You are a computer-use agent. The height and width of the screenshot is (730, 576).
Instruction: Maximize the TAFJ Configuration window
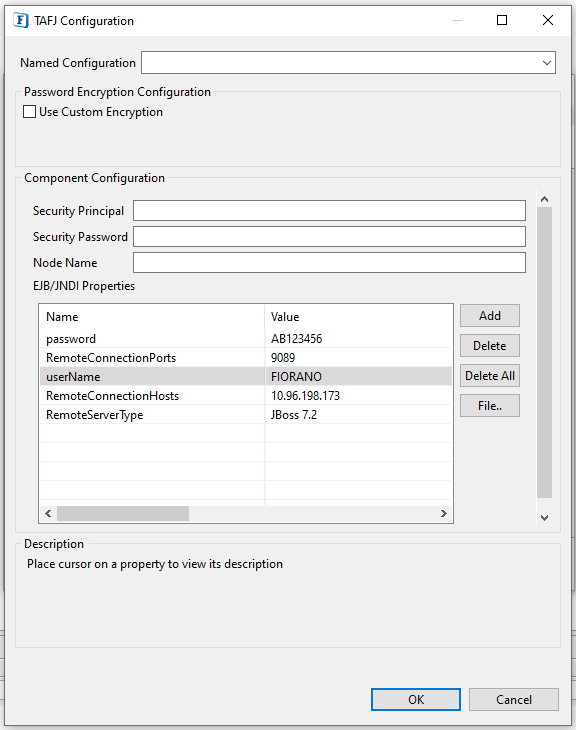tap(502, 20)
